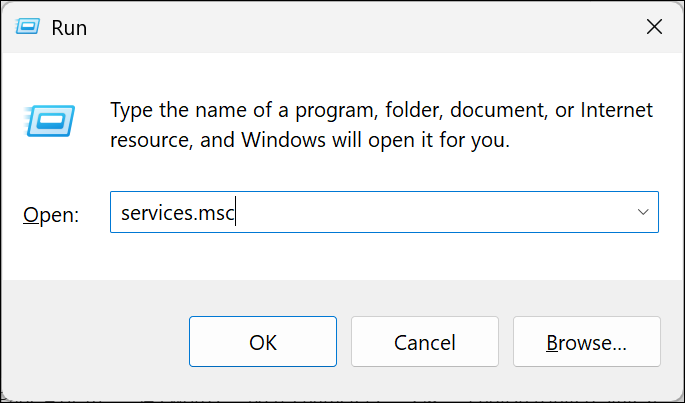Click the empty title bar area

pyautogui.click(x=350, y=28)
